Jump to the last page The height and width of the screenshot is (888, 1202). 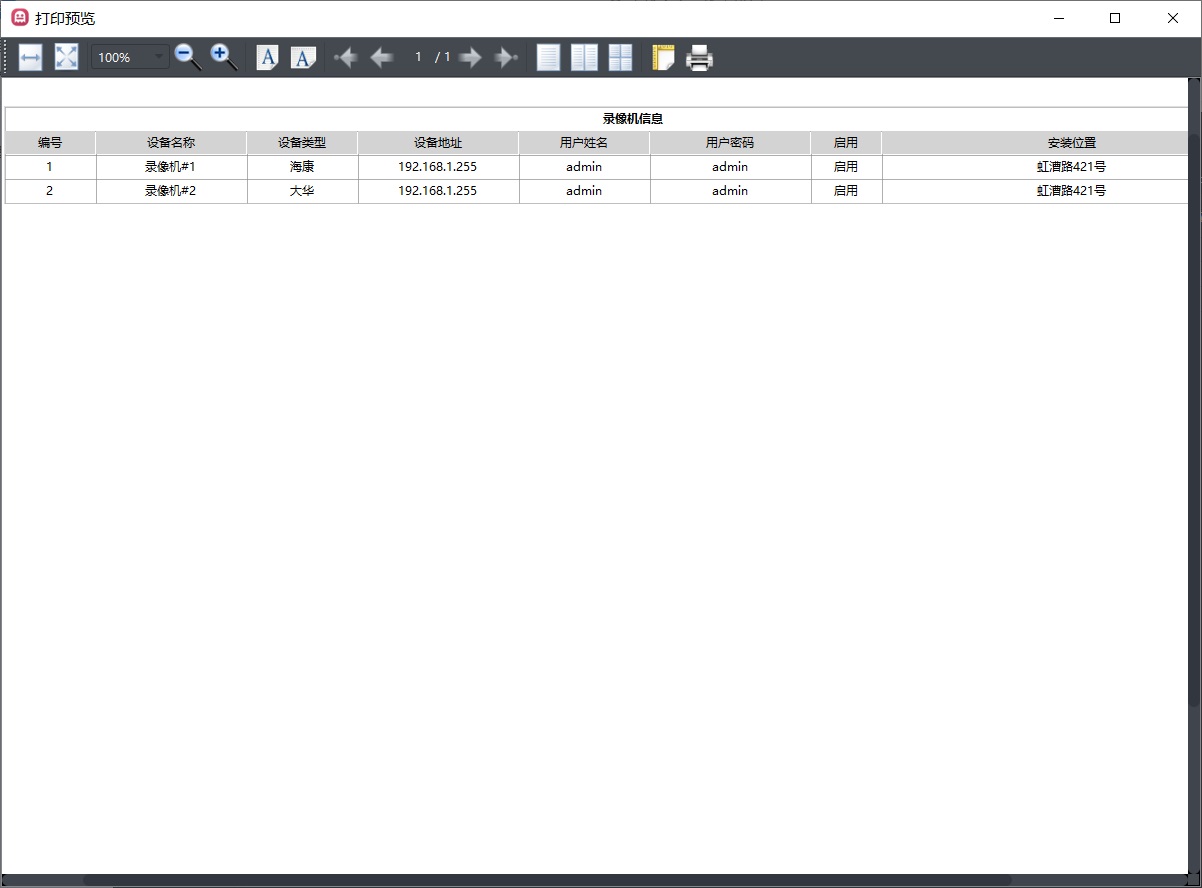(x=506, y=58)
